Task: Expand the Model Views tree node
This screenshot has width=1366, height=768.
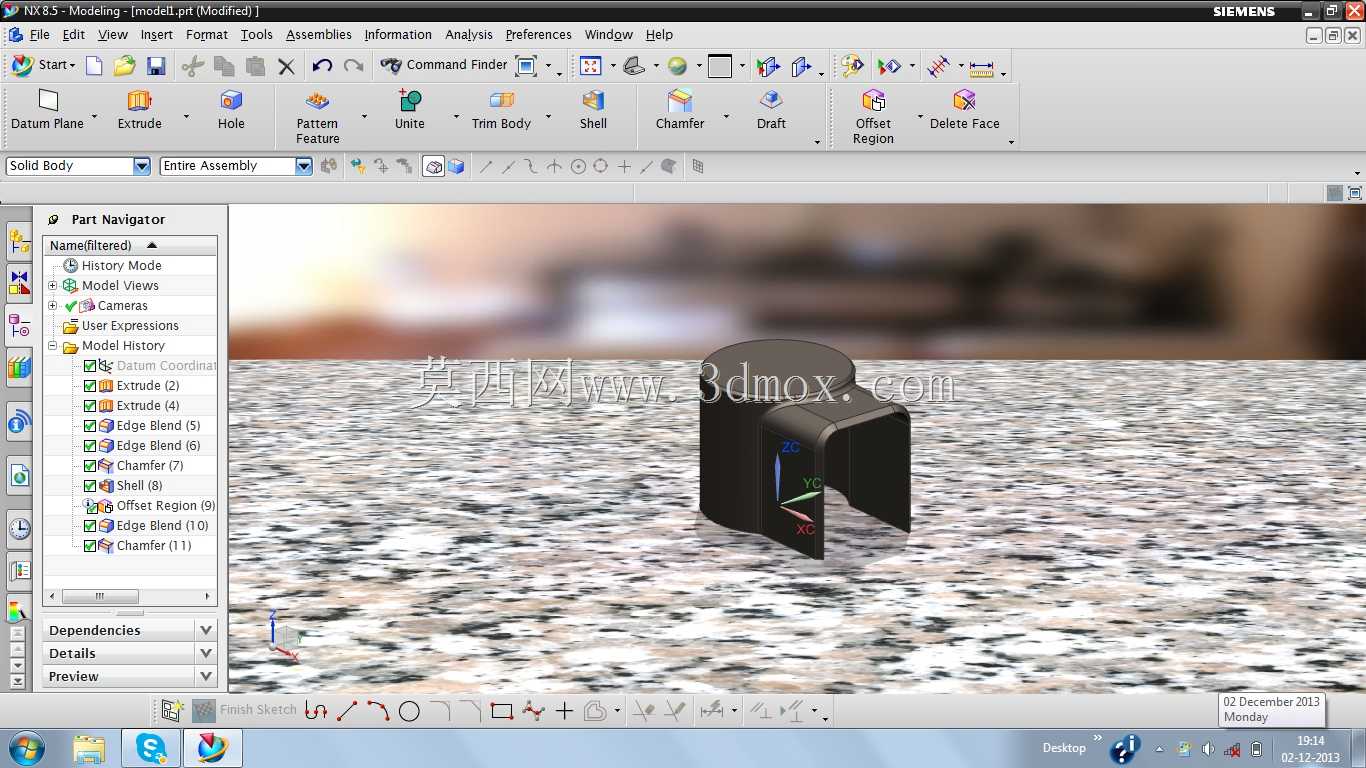Action: [53, 286]
